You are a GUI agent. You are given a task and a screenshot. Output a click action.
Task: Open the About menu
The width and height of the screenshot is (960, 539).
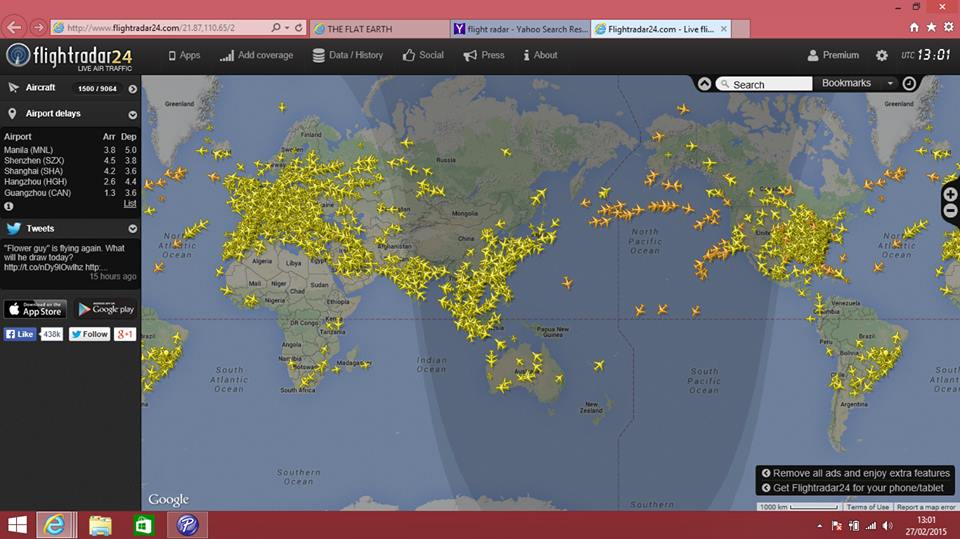click(x=540, y=55)
